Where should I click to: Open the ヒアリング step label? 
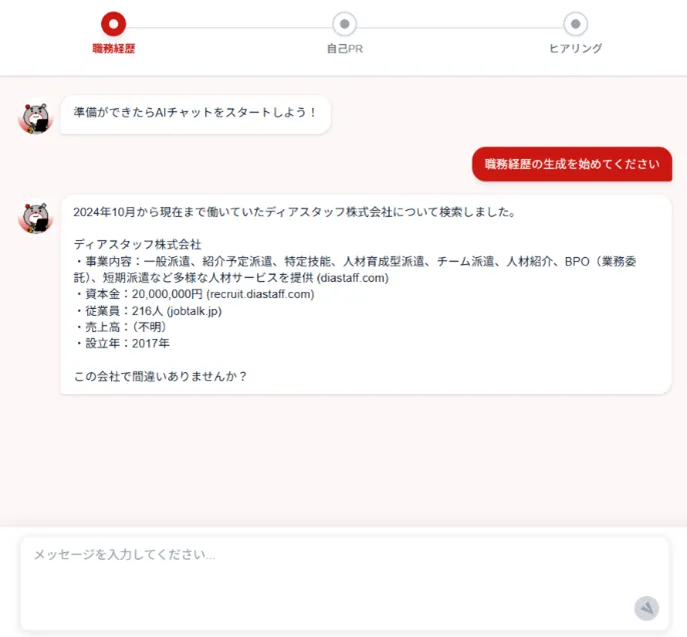[x=575, y=48]
